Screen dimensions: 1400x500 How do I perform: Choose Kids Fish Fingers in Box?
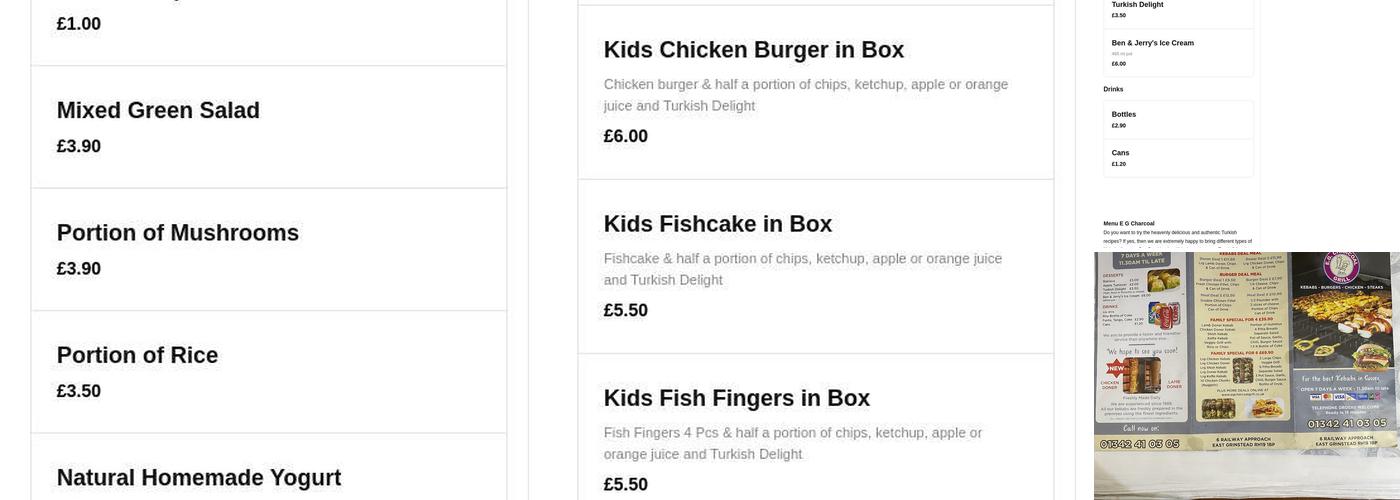click(736, 398)
